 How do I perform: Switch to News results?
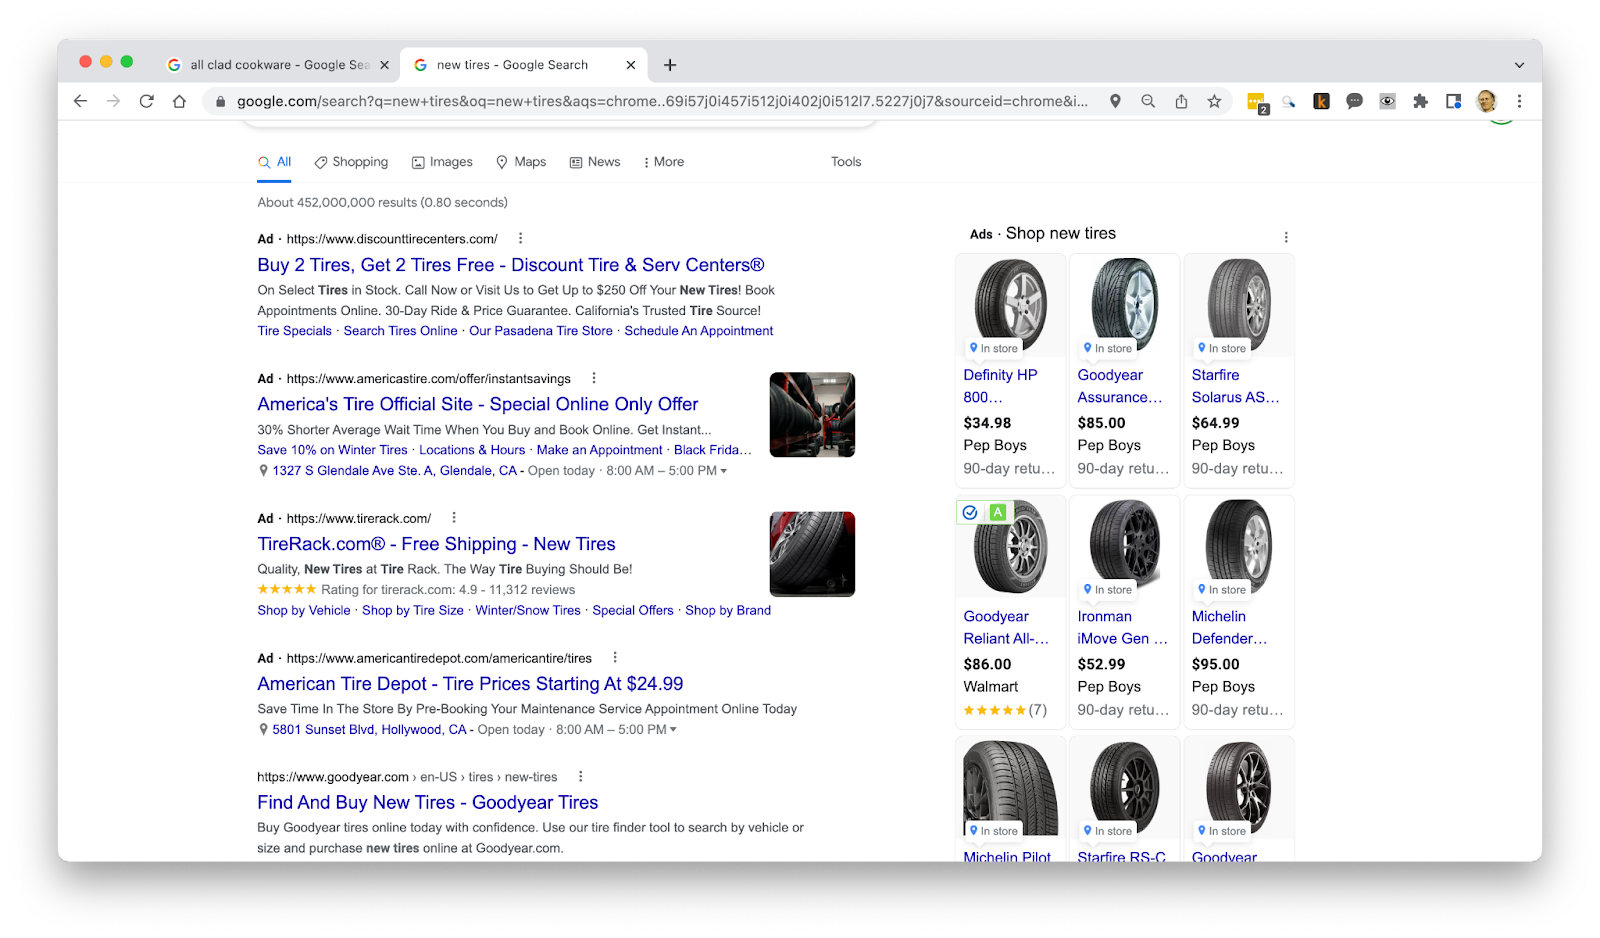(595, 162)
